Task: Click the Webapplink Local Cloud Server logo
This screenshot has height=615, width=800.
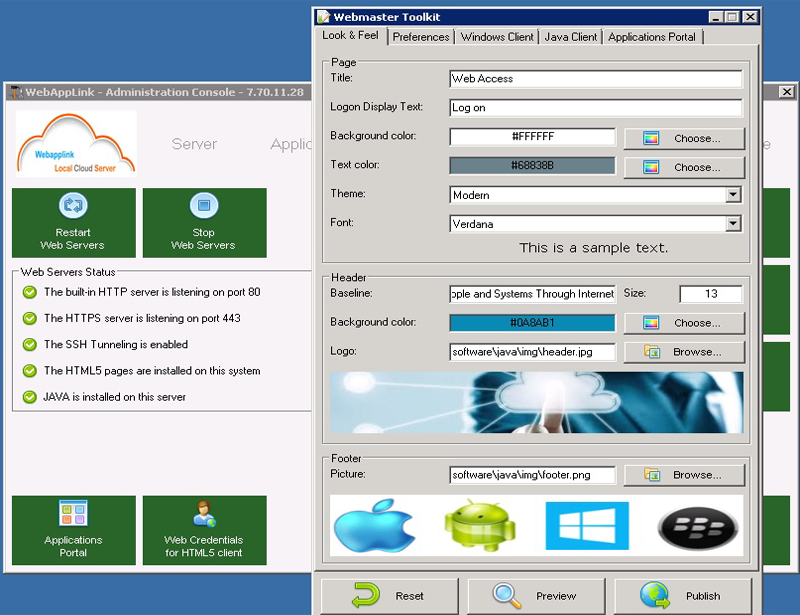Action: tap(77, 144)
